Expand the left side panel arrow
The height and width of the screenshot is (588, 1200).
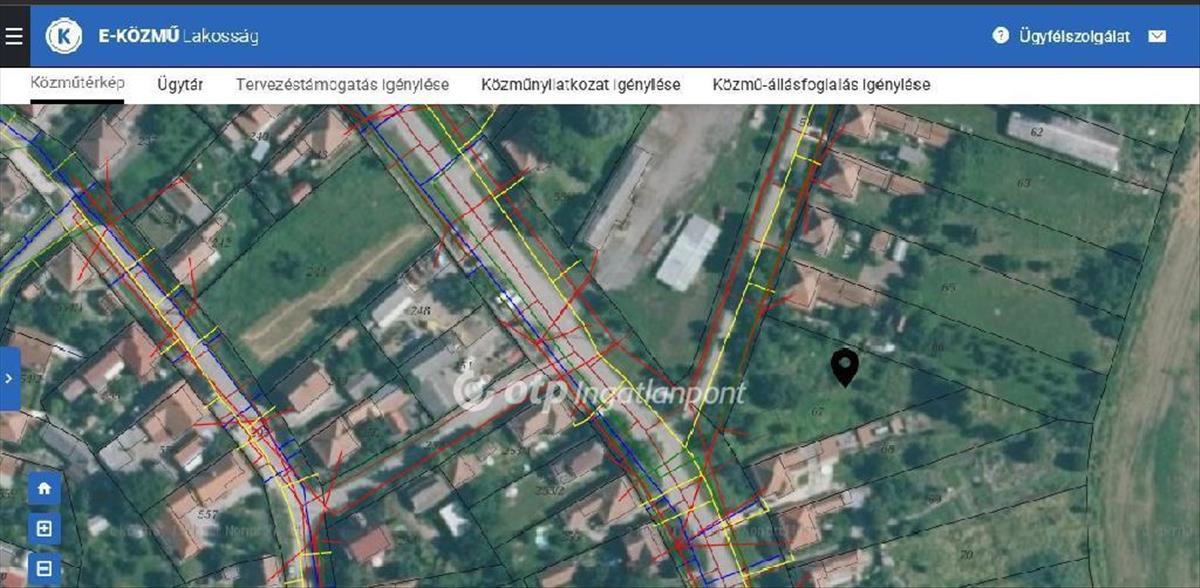9,379
